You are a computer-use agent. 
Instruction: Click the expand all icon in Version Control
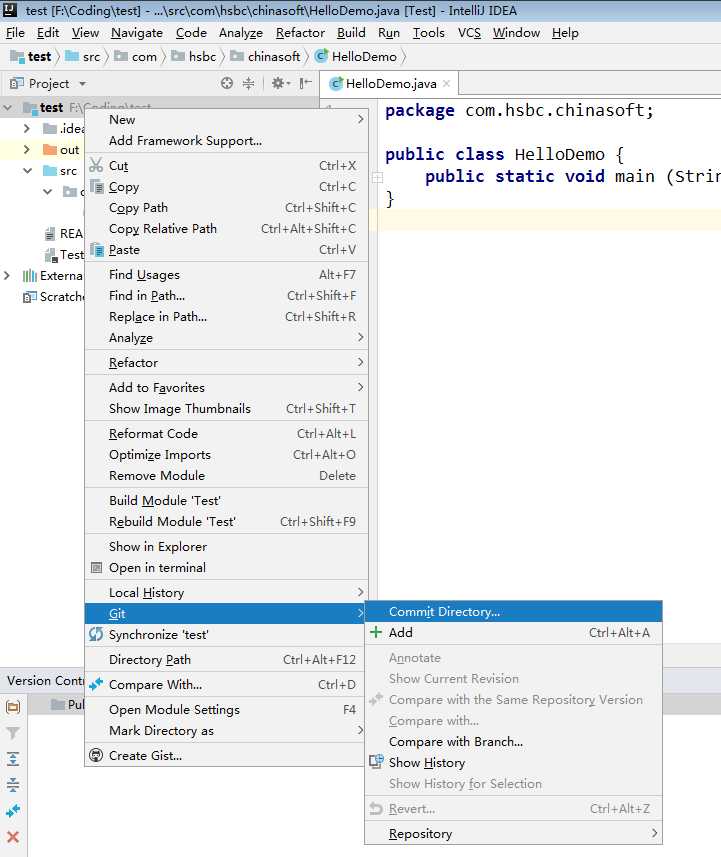tap(13, 759)
